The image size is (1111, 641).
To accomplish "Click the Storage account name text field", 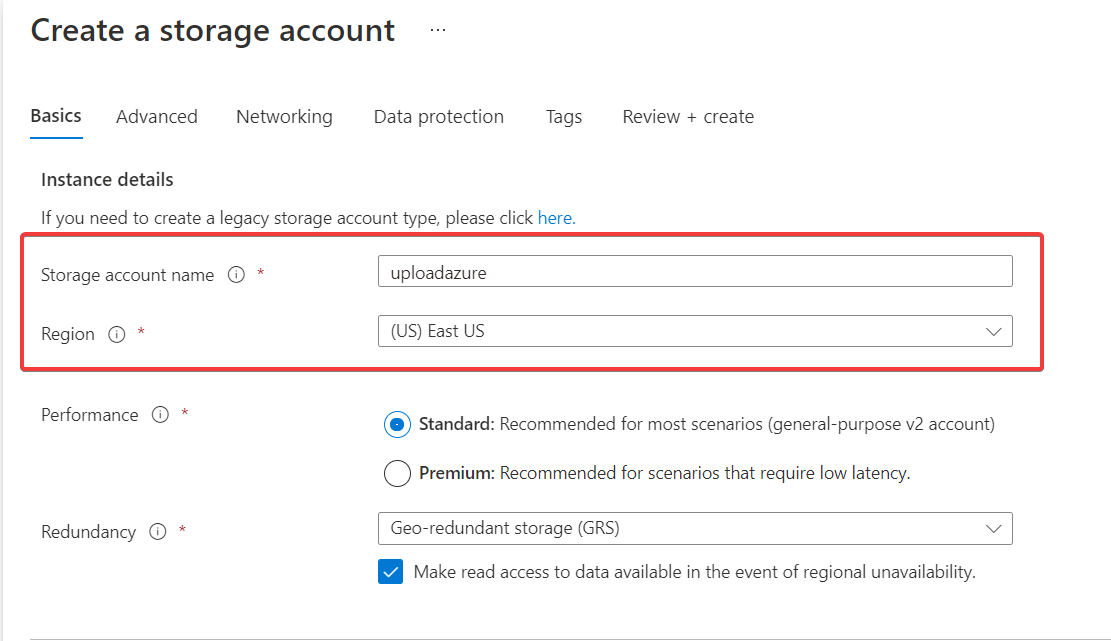I will point(694,271).
